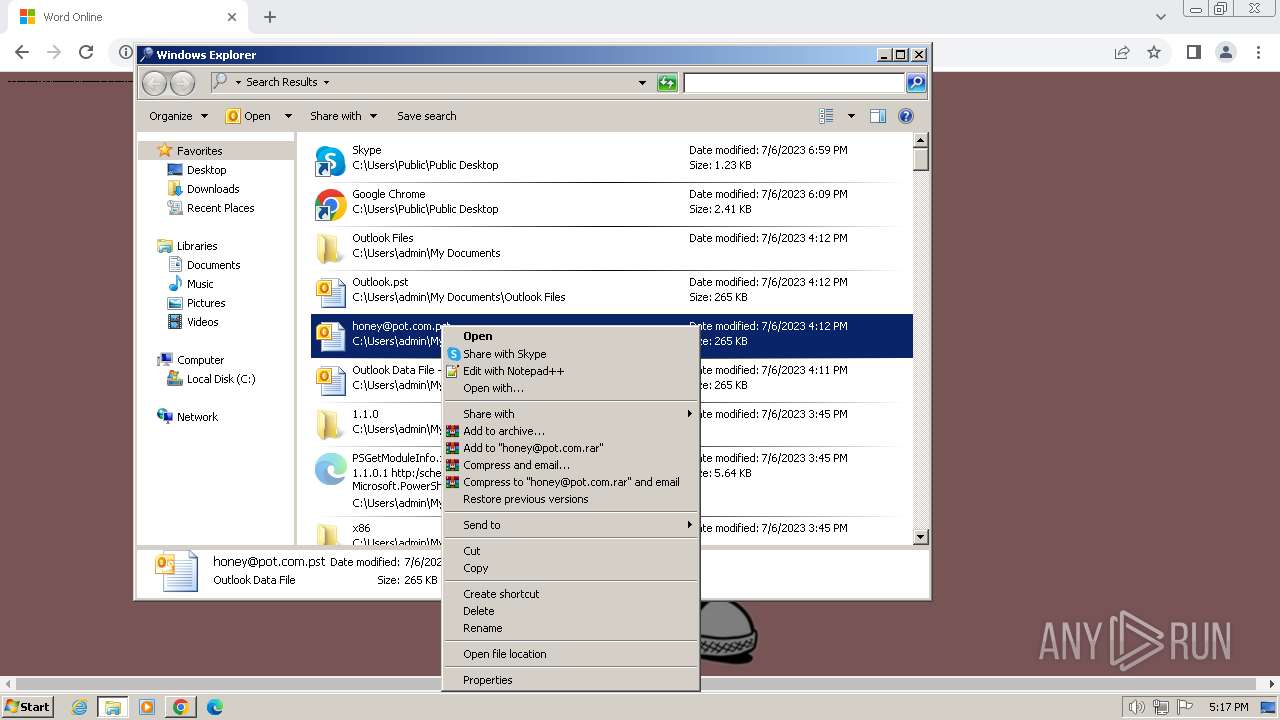Choose Cut from context menu
The image size is (1280, 720).
click(571, 551)
